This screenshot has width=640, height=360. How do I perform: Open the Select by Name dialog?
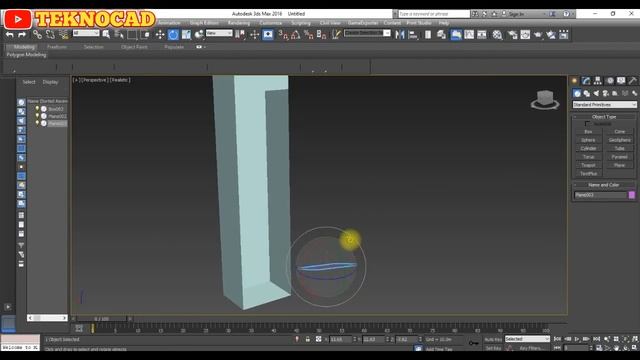pos(119,35)
